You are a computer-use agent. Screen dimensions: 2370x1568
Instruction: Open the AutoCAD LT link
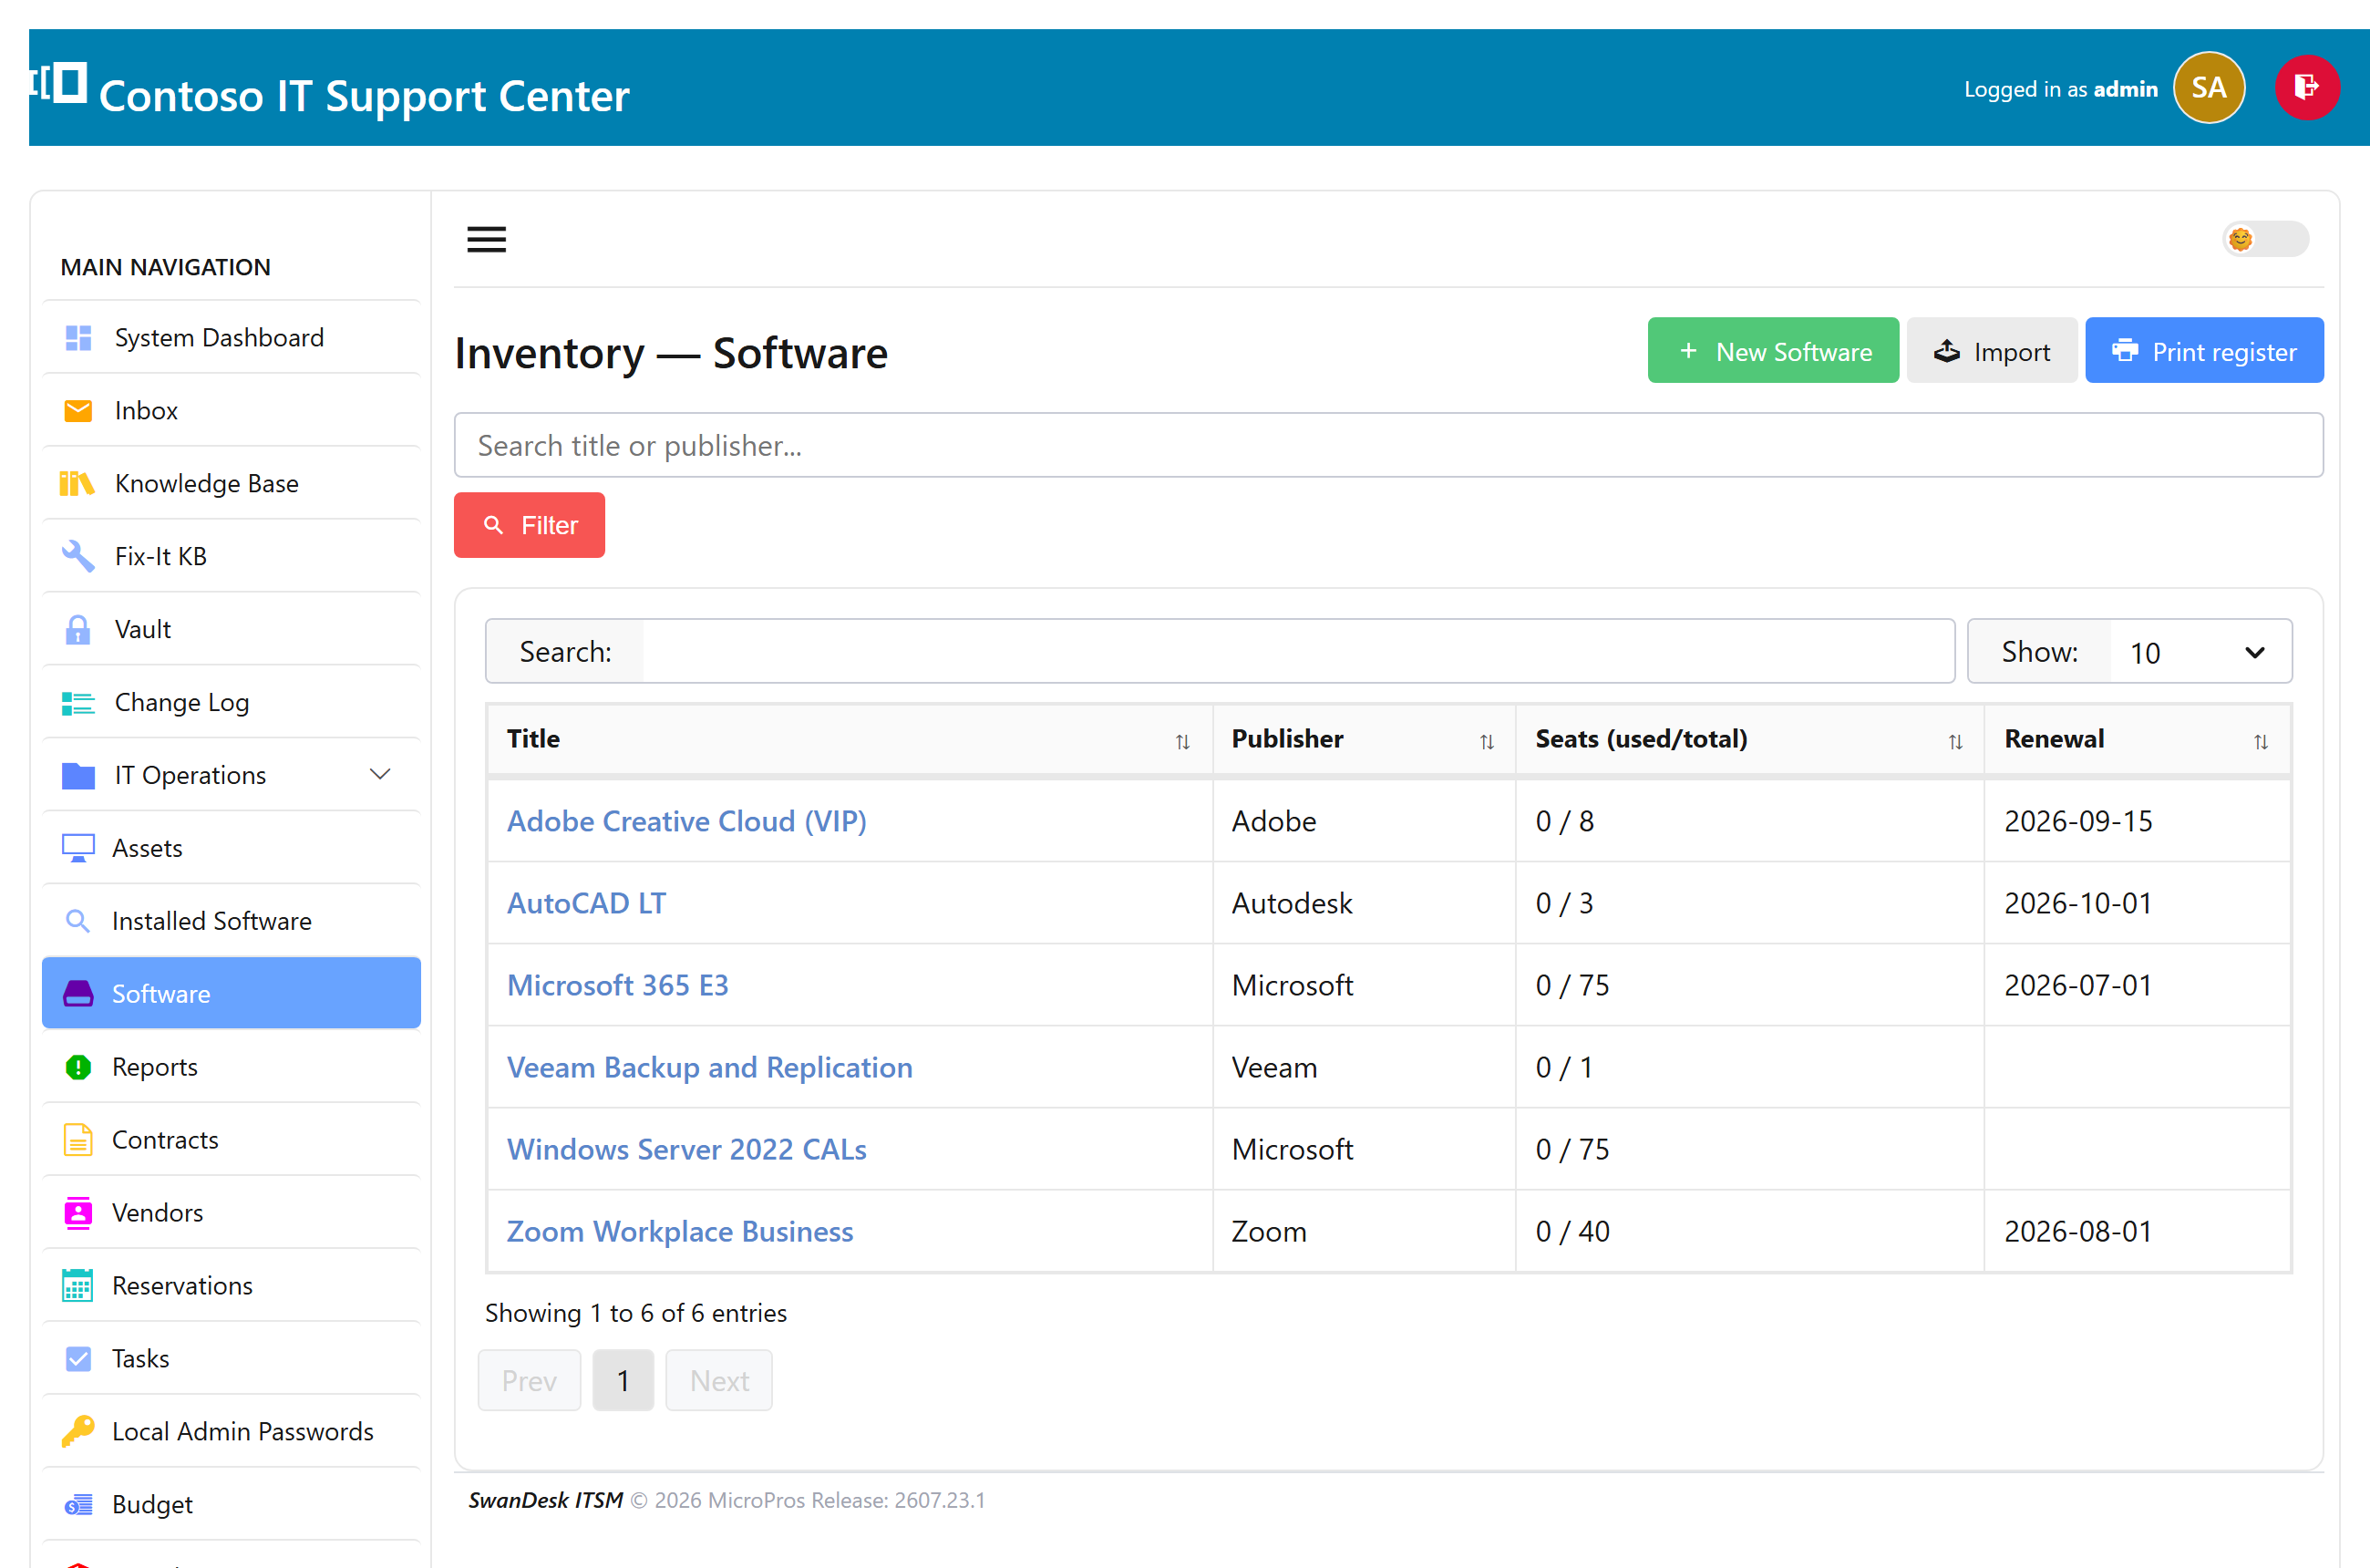coord(586,904)
